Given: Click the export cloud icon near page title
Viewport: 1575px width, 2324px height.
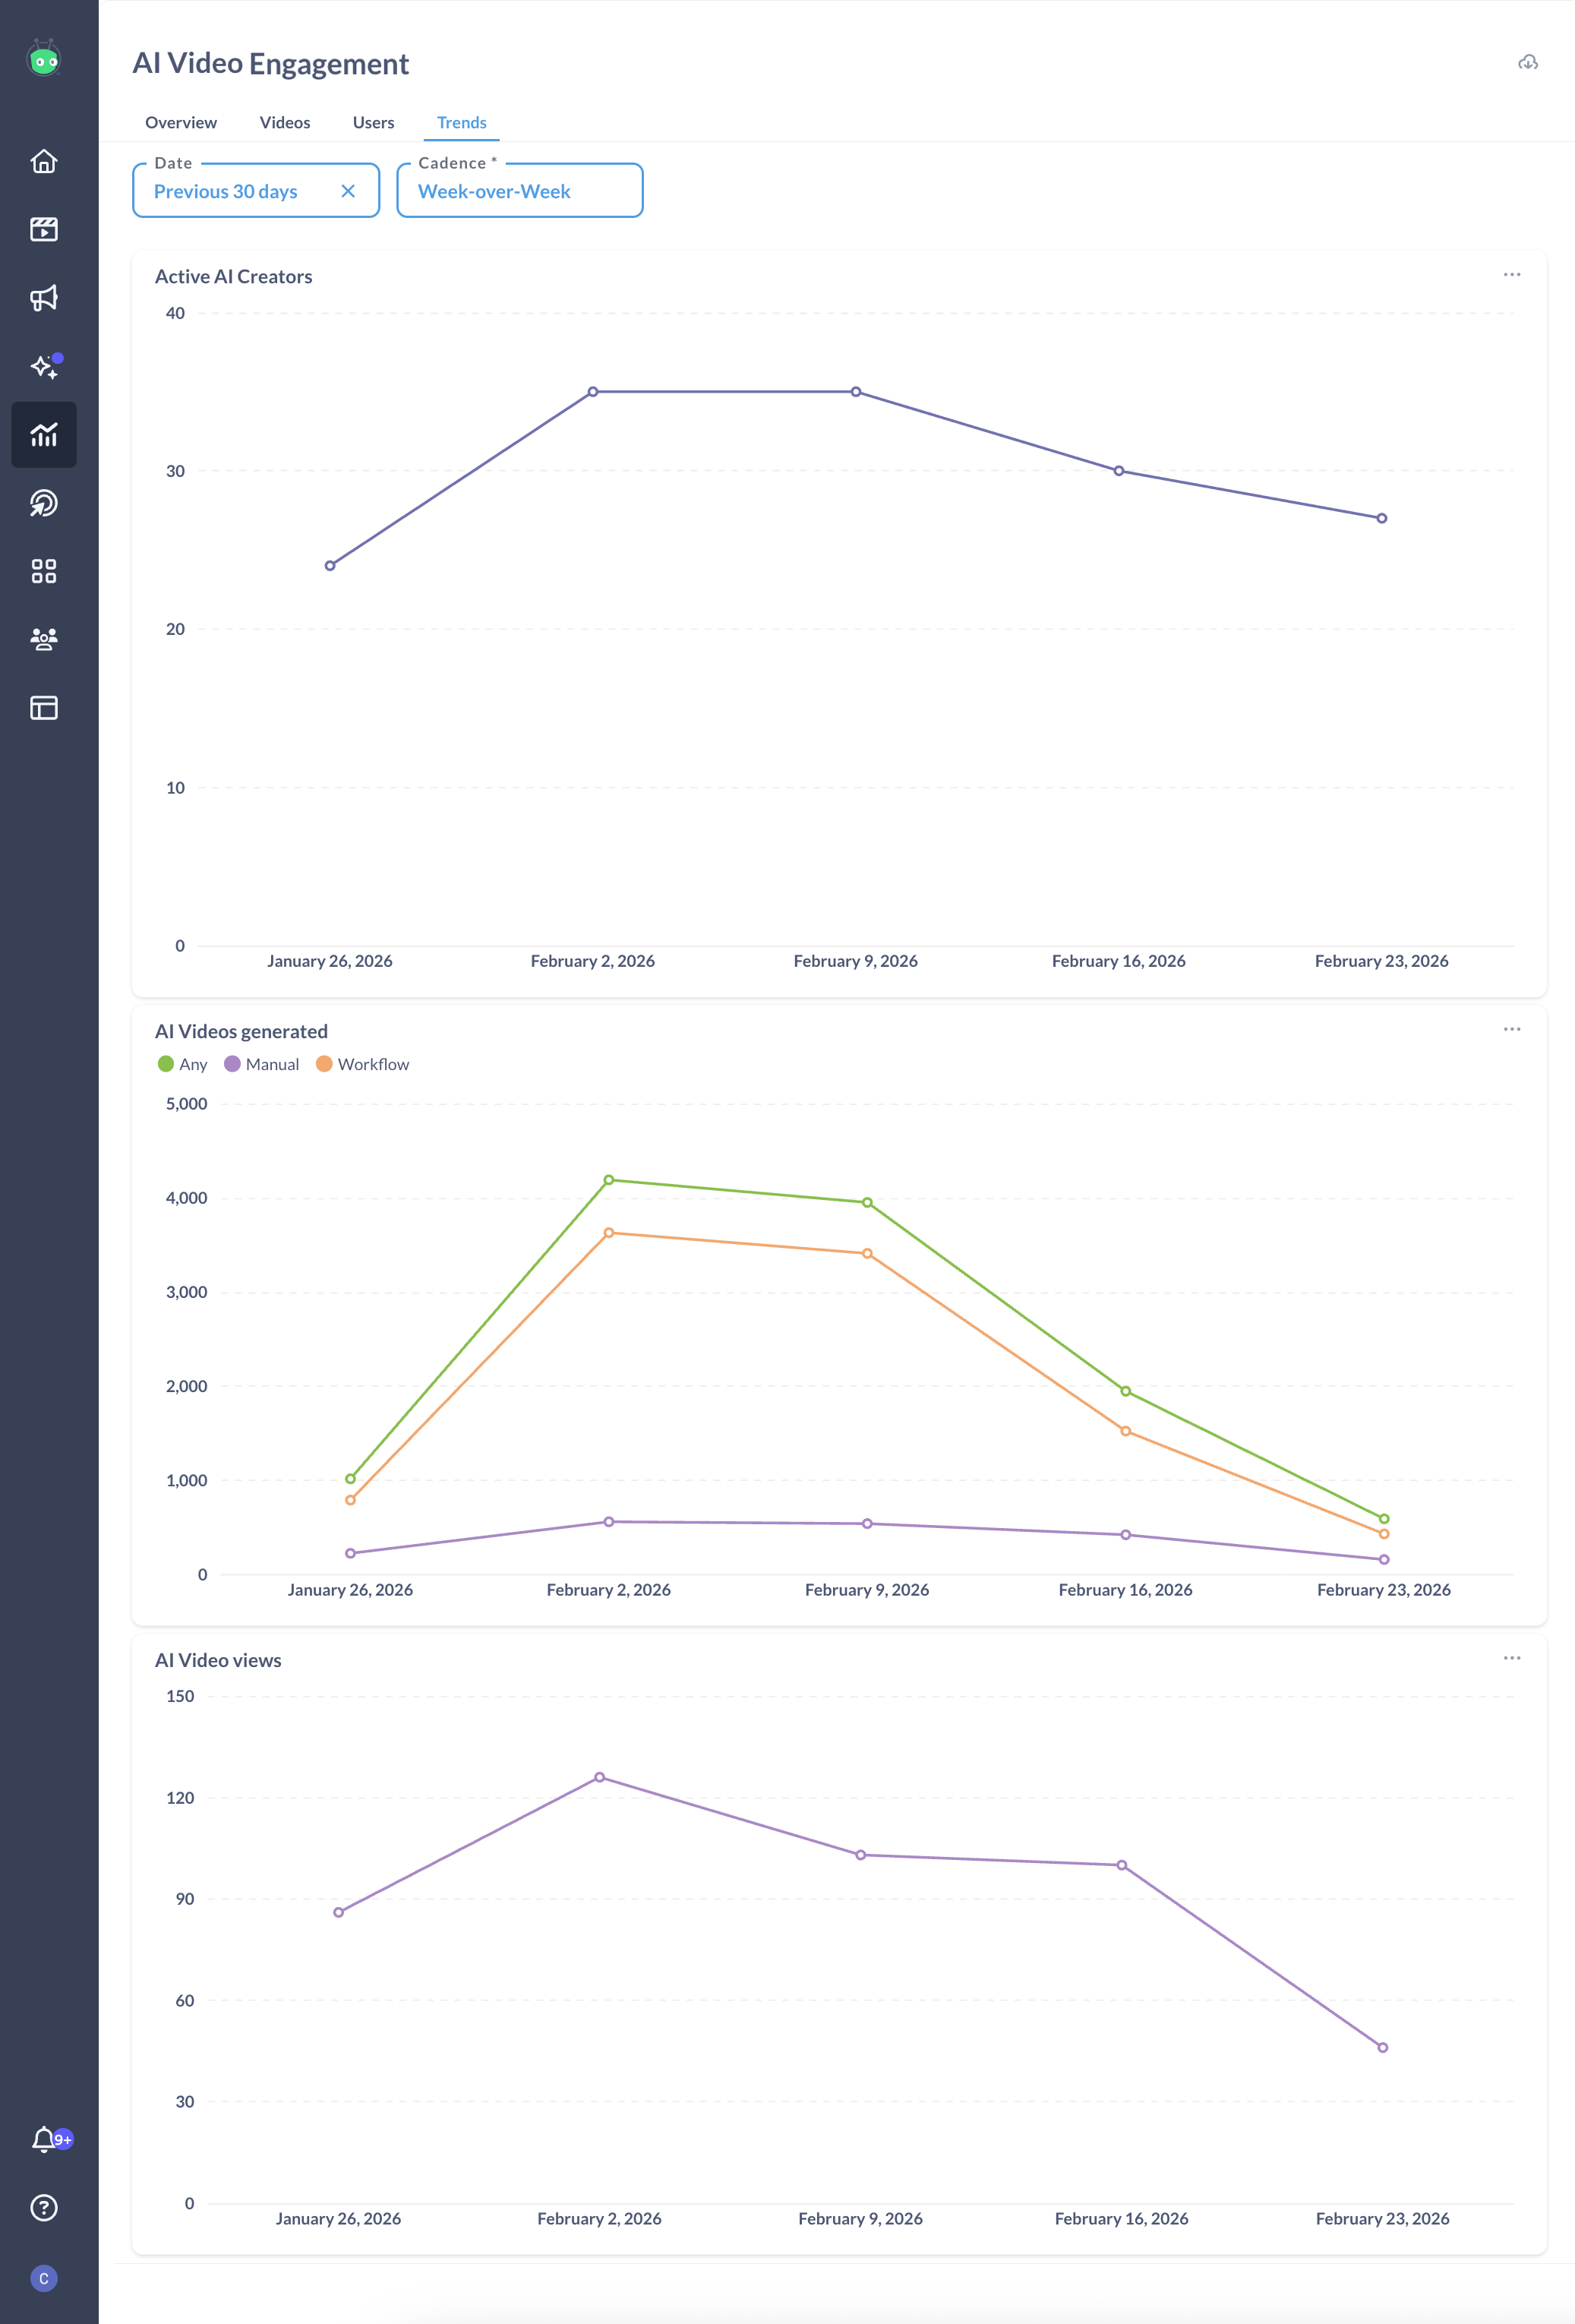Looking at the screenshot, I should pos(1528,63).
